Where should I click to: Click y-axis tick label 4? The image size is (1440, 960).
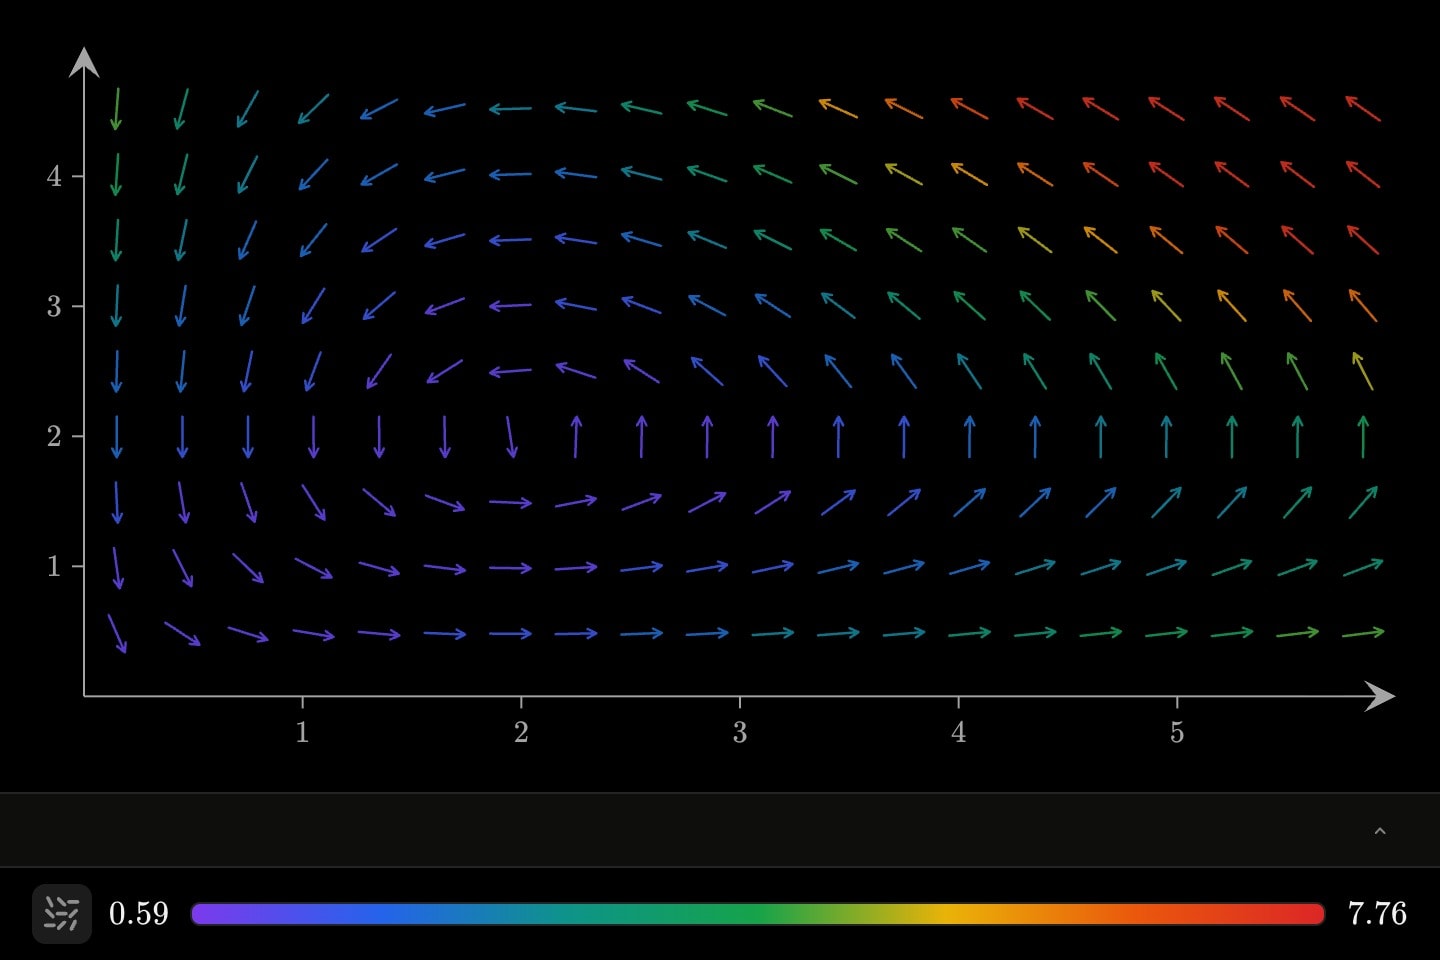[54, 177]
